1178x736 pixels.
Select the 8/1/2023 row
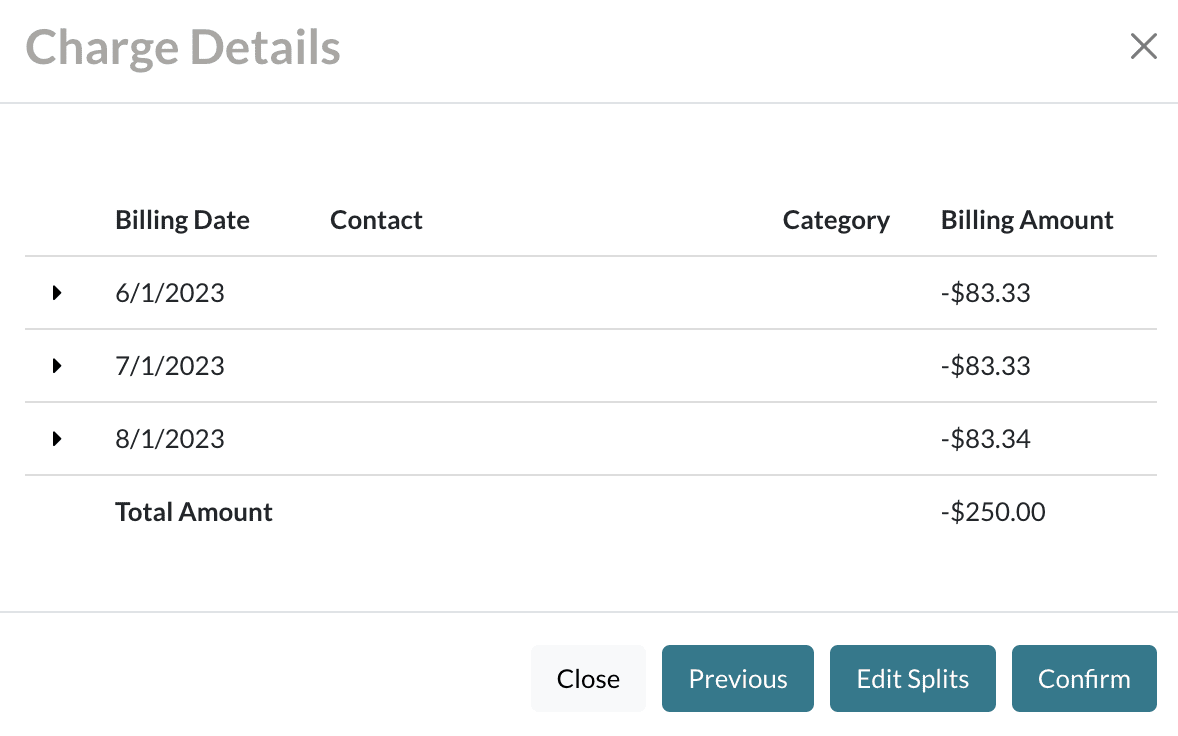click(x=170, y=439)
